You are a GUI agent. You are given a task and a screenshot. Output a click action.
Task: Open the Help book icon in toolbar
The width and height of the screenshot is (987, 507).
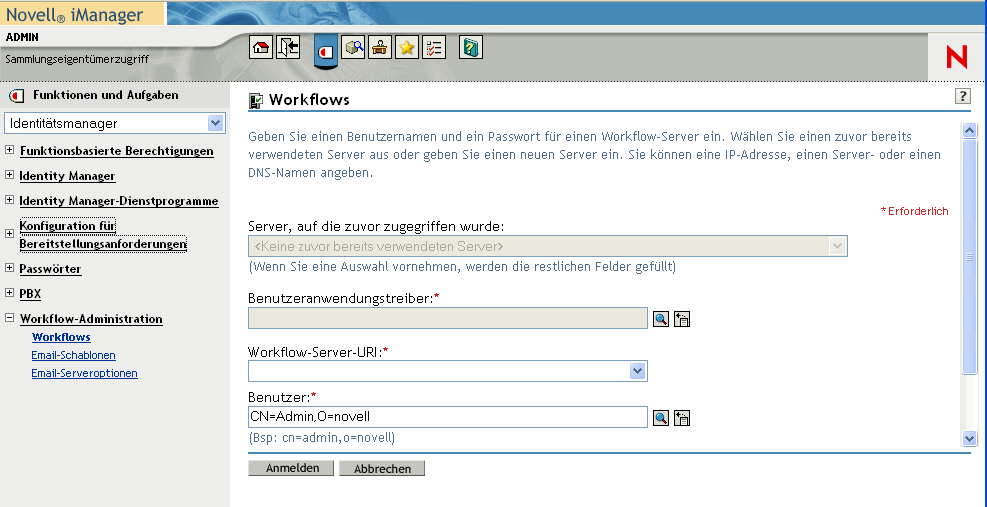471,47
